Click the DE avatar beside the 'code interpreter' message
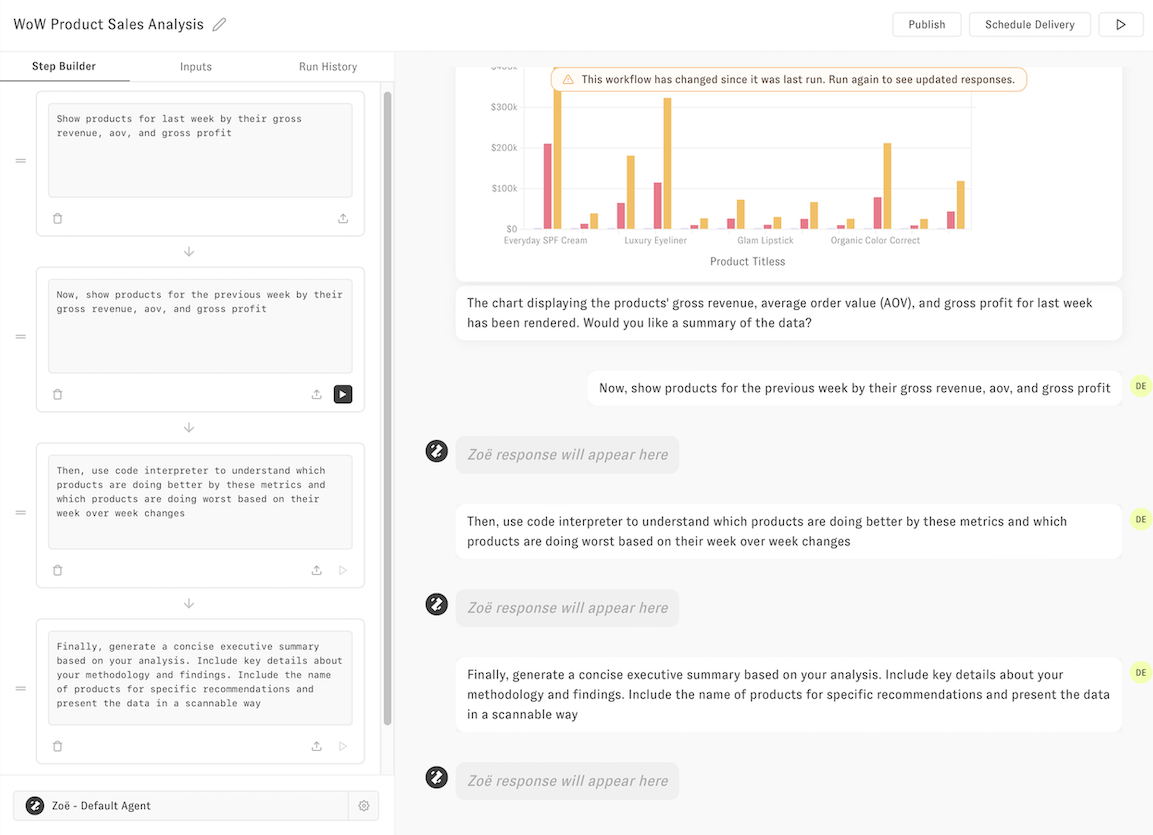The height and width of the screenshot is (835, 1153). click(1140, 520)
